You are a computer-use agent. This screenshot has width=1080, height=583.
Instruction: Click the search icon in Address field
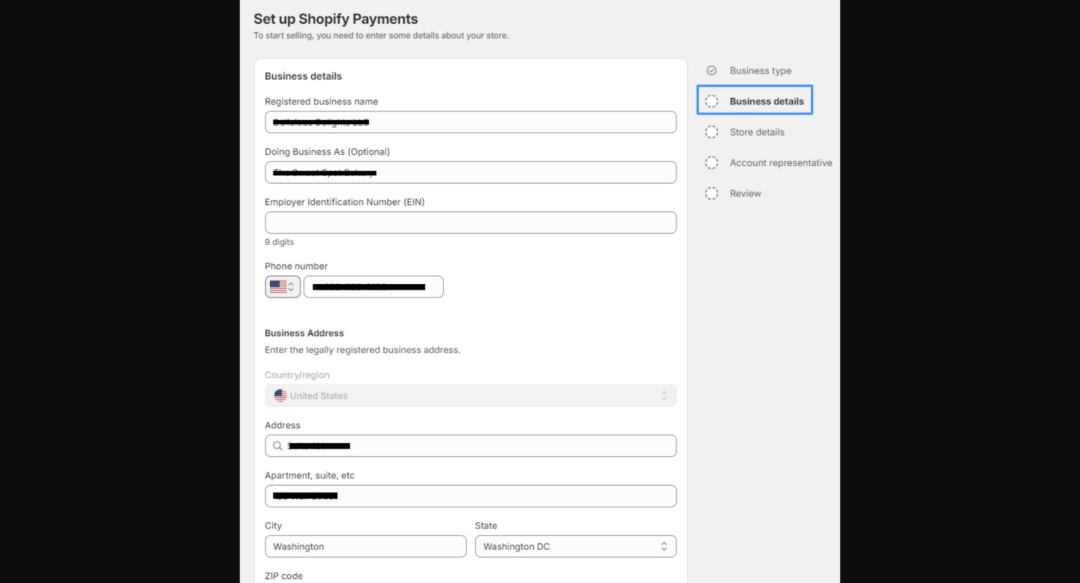click(276, 446)
